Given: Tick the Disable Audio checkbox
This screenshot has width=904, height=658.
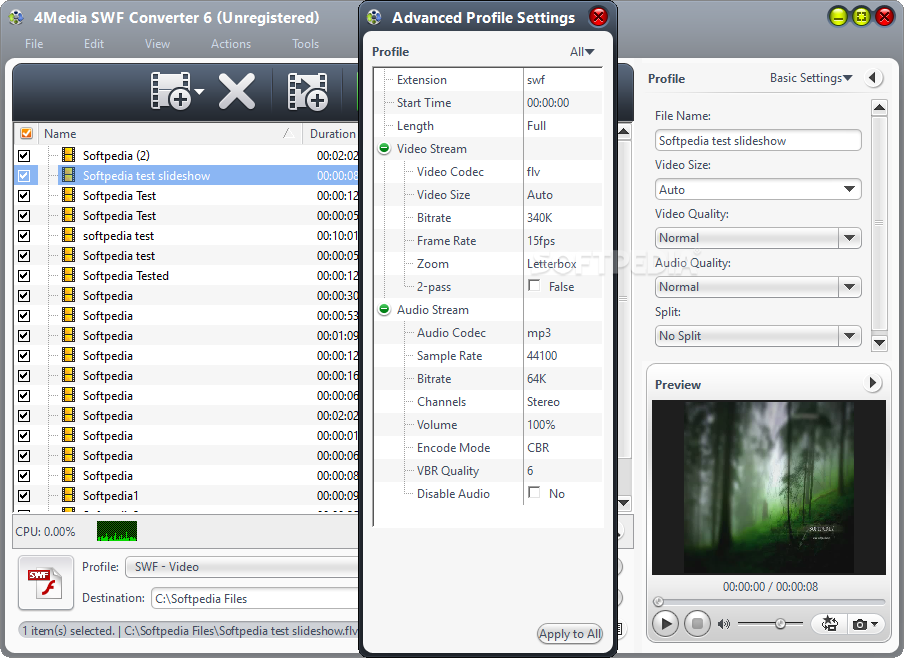Looking at the screenshot, I should coord(534,492).
